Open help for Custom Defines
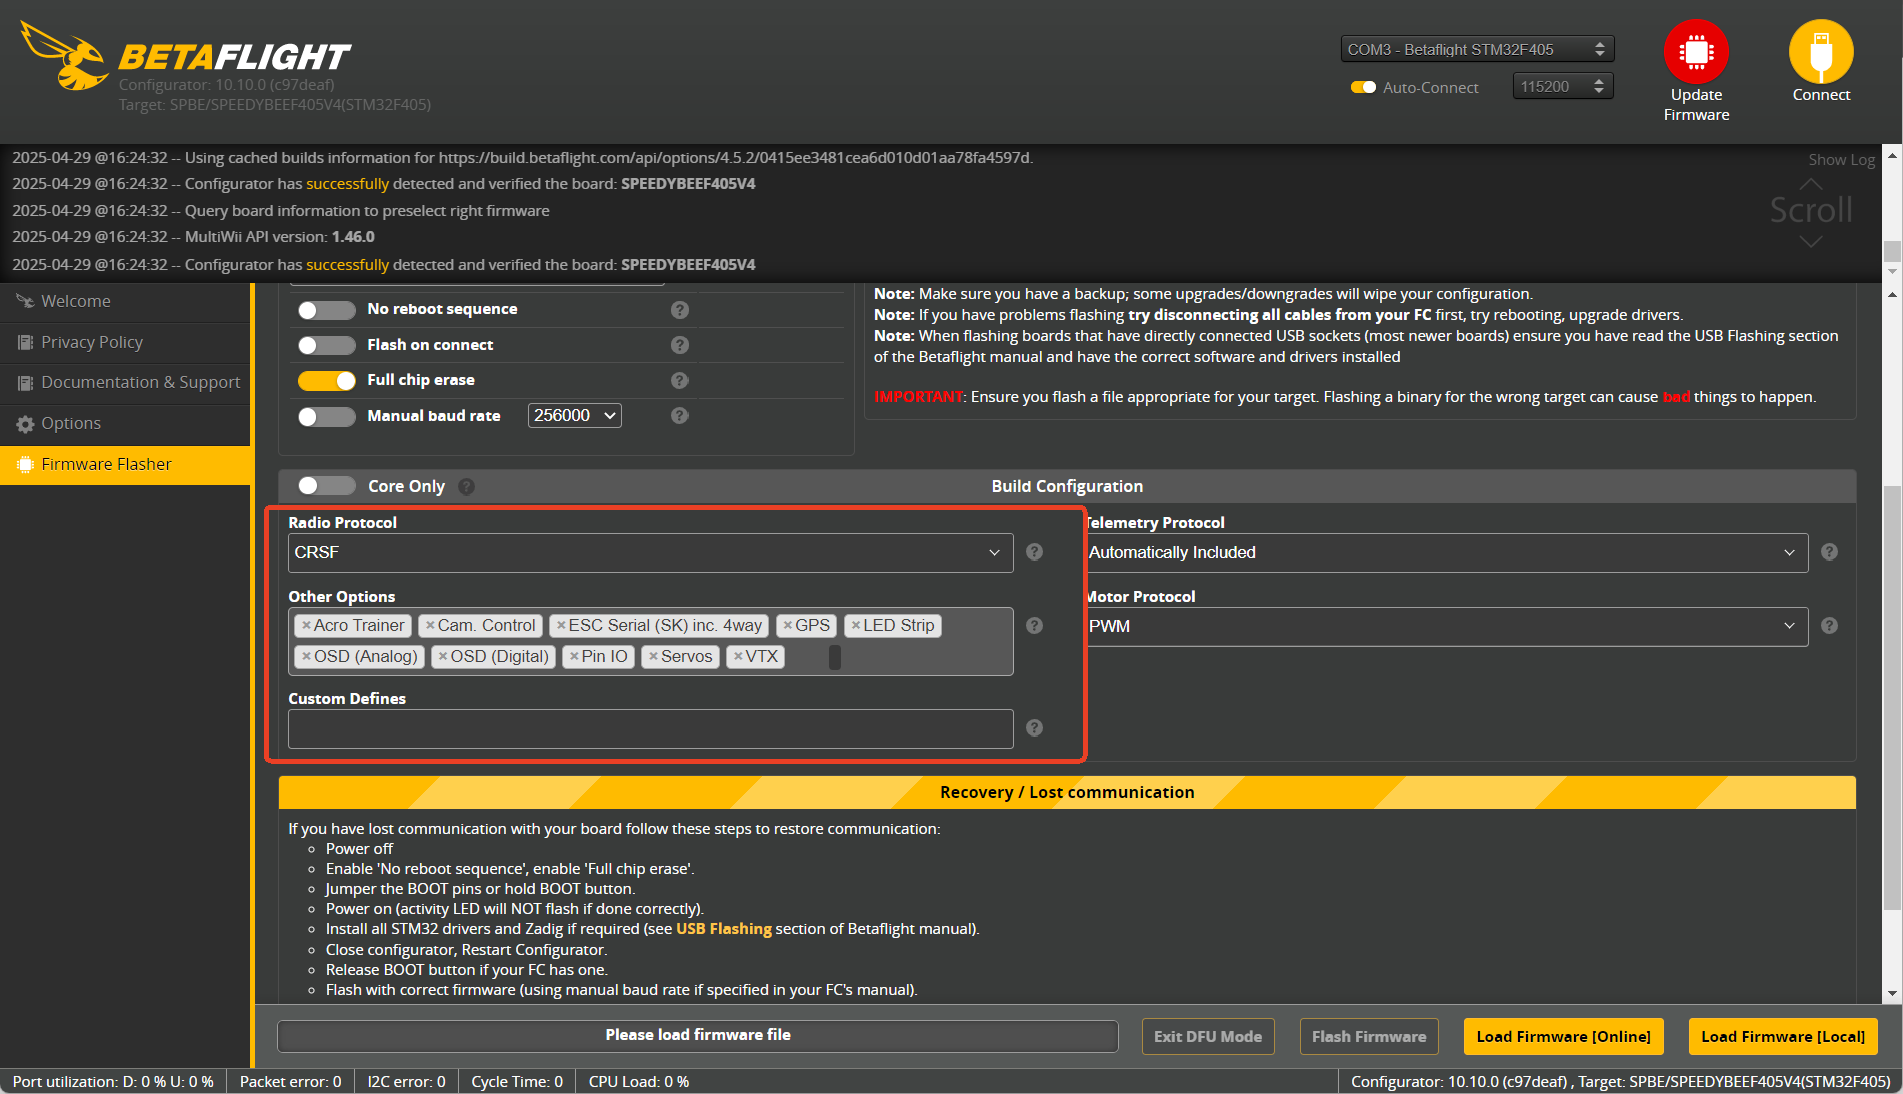Screen dimensions: 1903x1094 (1035, 728)
